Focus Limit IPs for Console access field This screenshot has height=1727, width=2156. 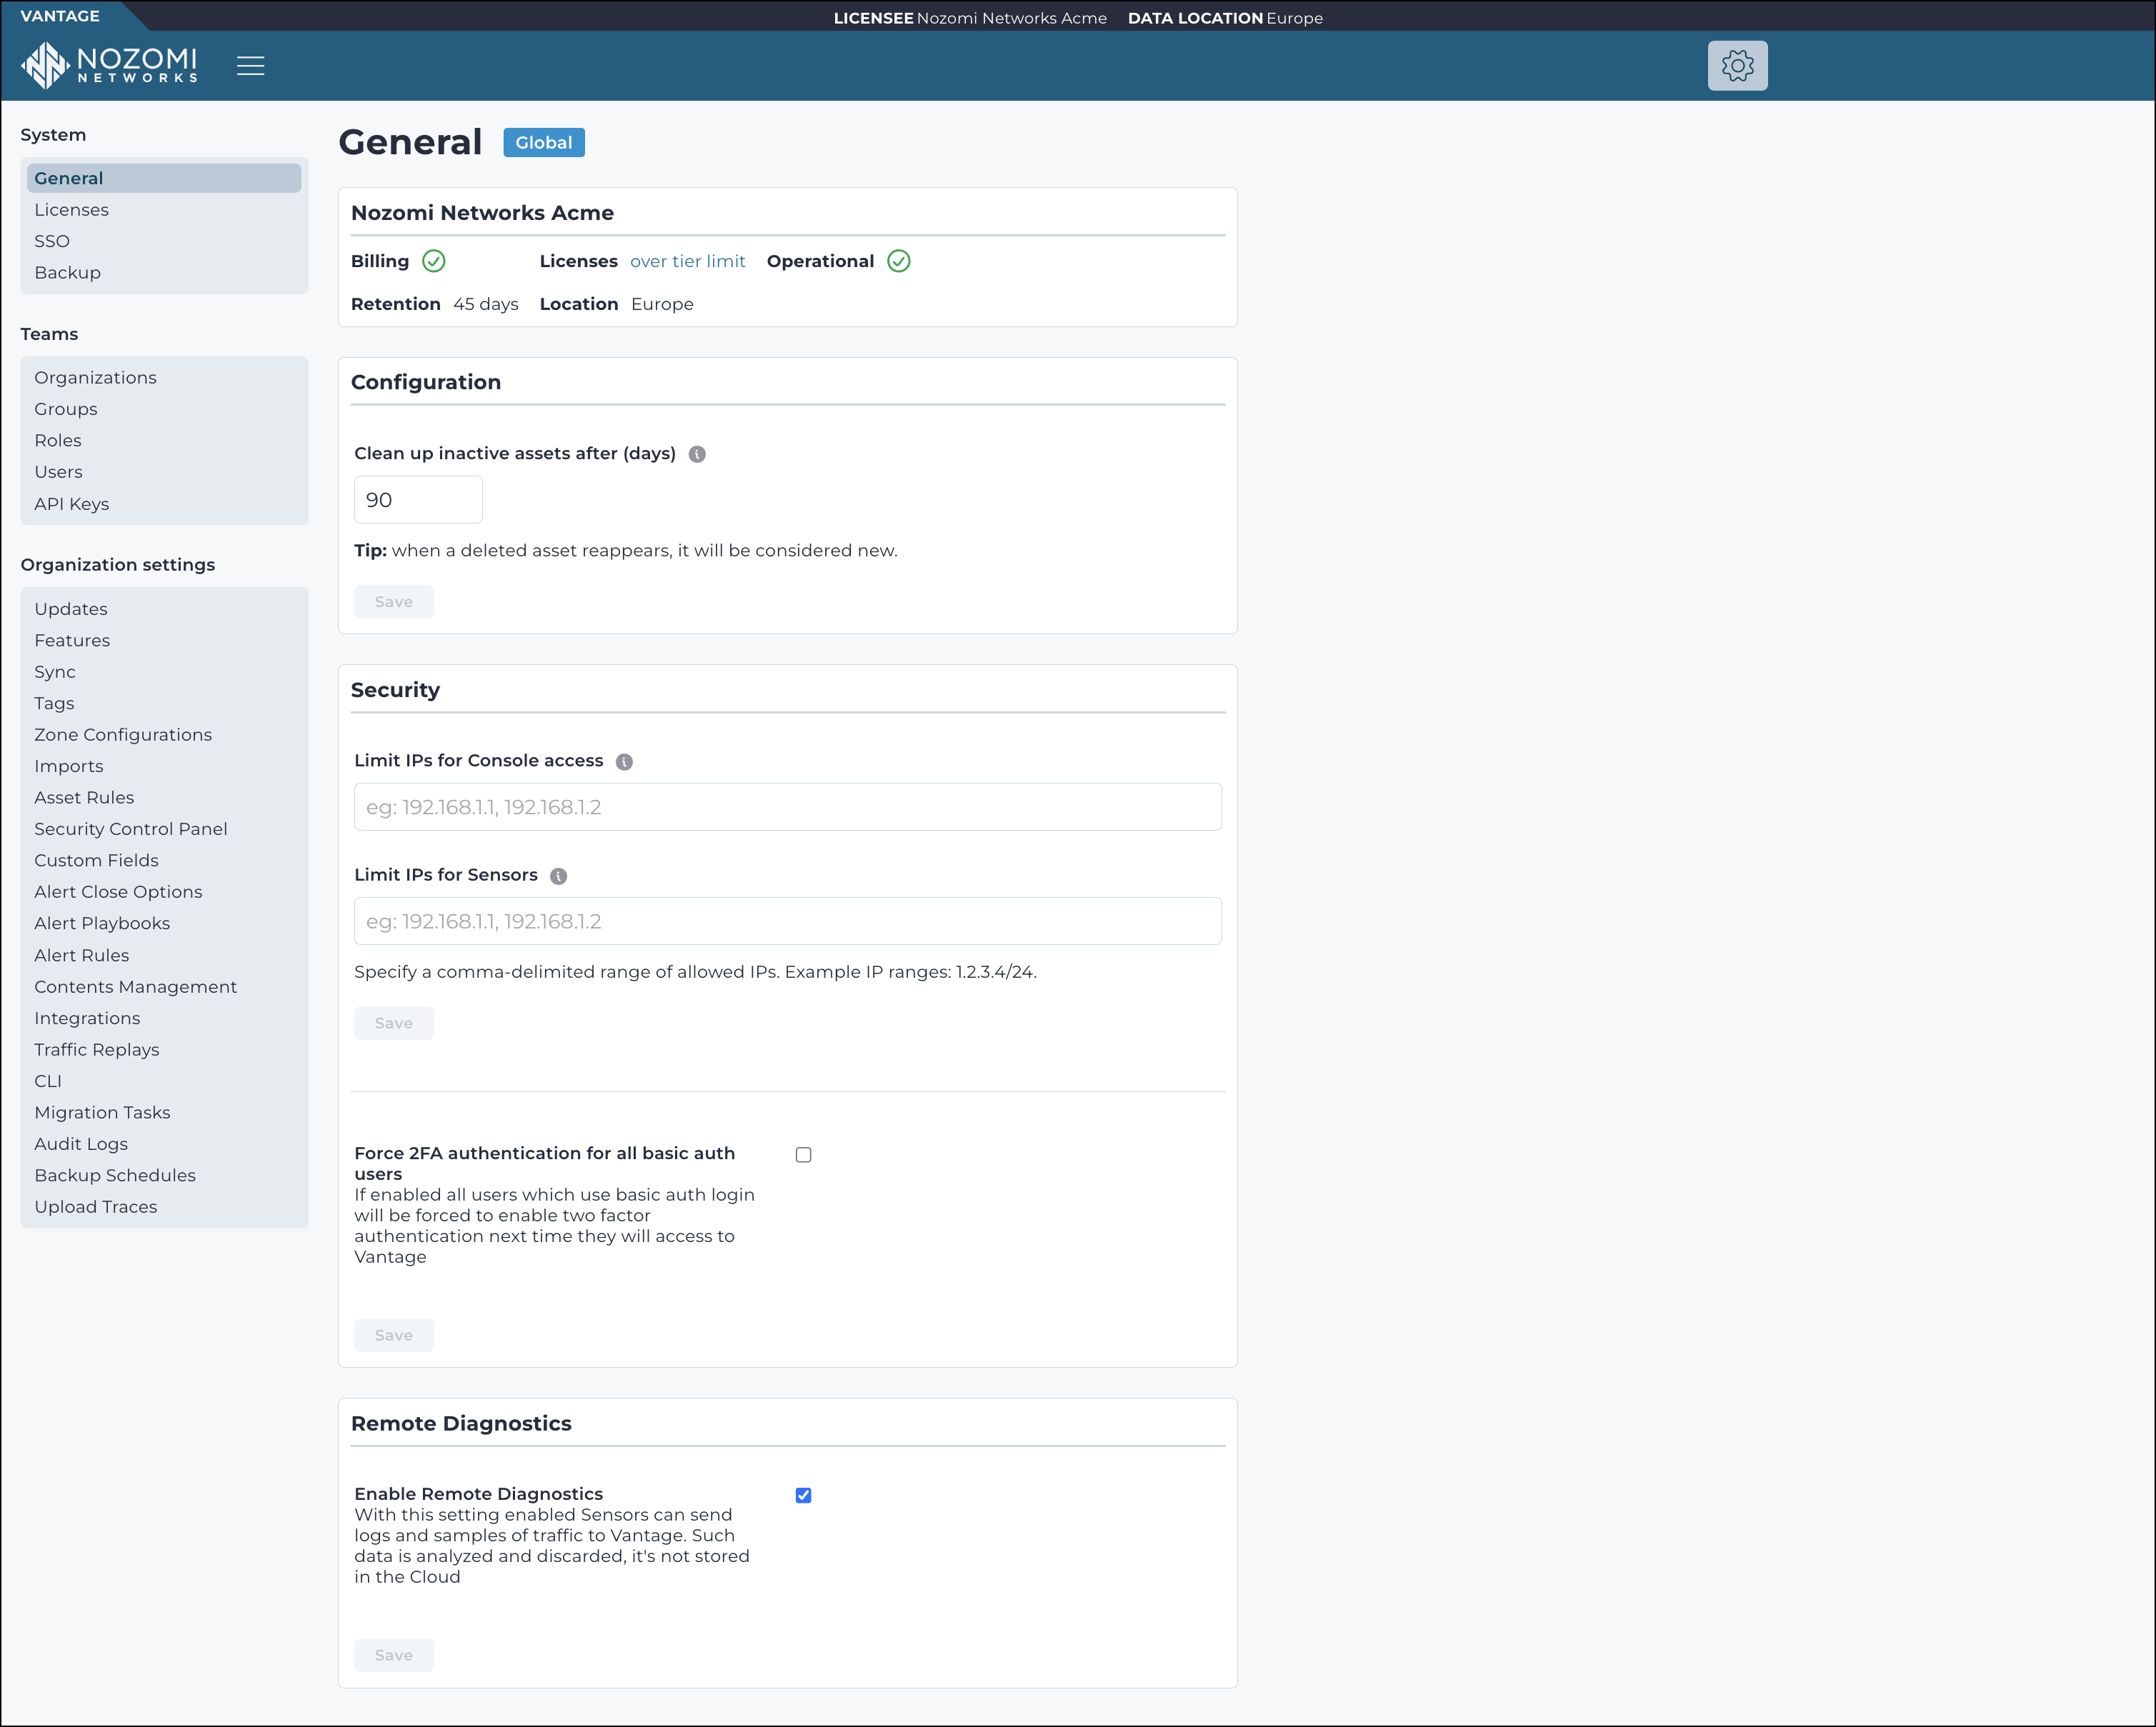(x=787, y=807)
